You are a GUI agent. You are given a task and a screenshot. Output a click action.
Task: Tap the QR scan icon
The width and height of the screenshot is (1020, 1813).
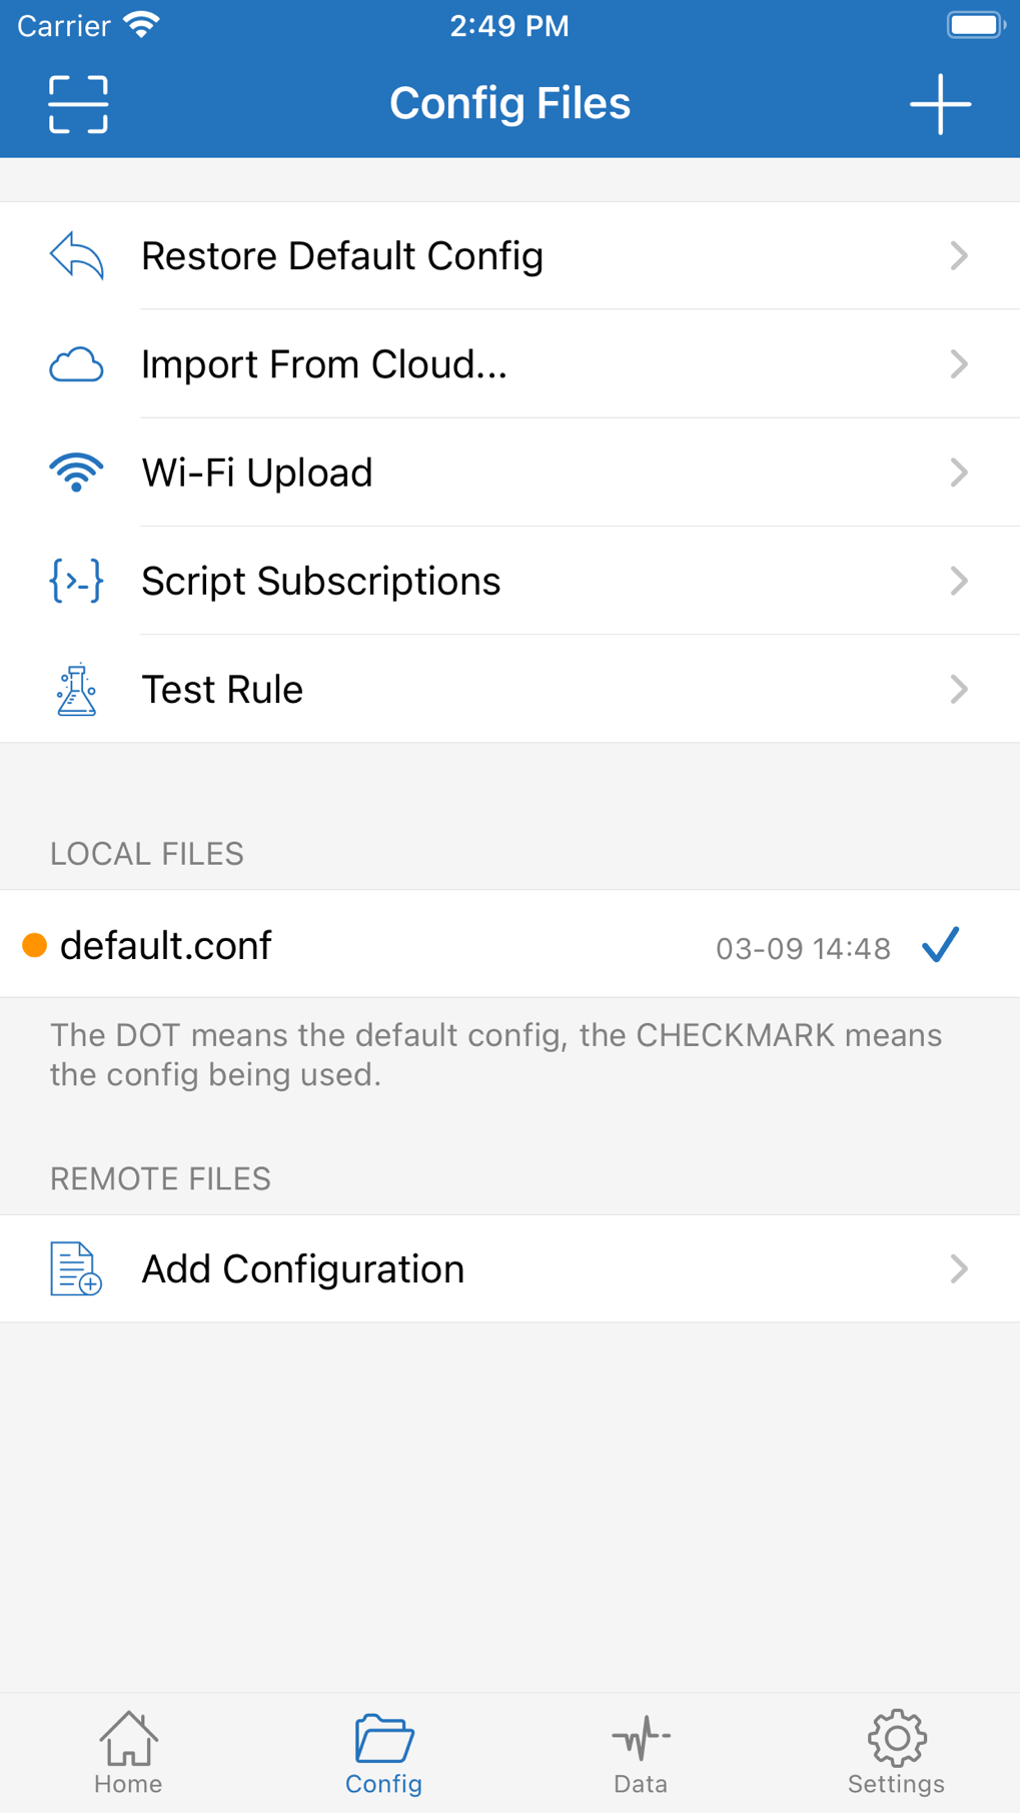78,104
